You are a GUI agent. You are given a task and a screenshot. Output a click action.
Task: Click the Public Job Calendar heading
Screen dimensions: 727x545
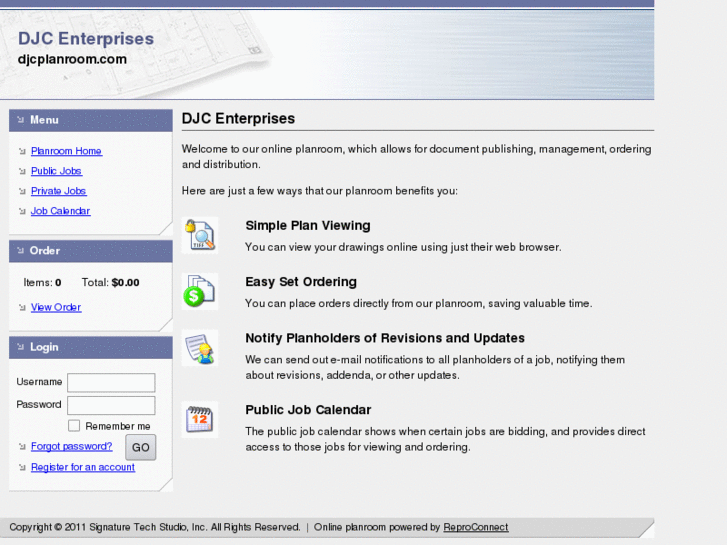(308, 410)
